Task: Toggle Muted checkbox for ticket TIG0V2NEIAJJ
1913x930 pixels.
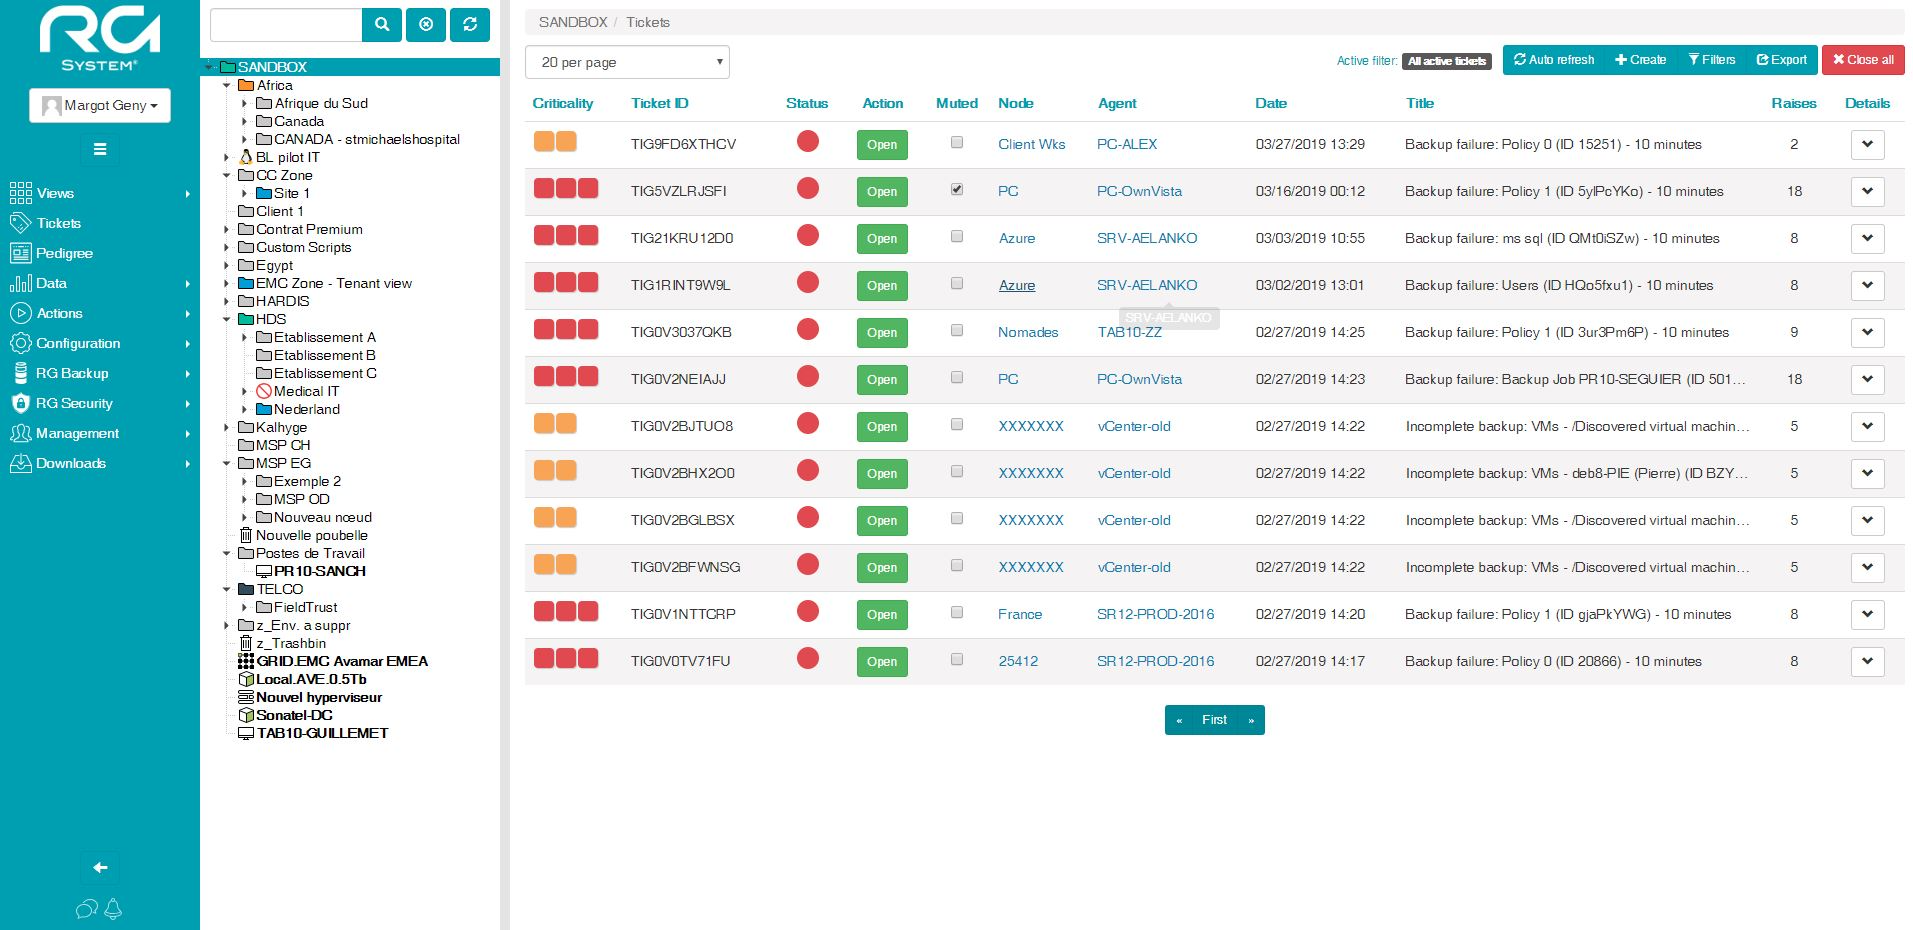Action: coord(957,378)
